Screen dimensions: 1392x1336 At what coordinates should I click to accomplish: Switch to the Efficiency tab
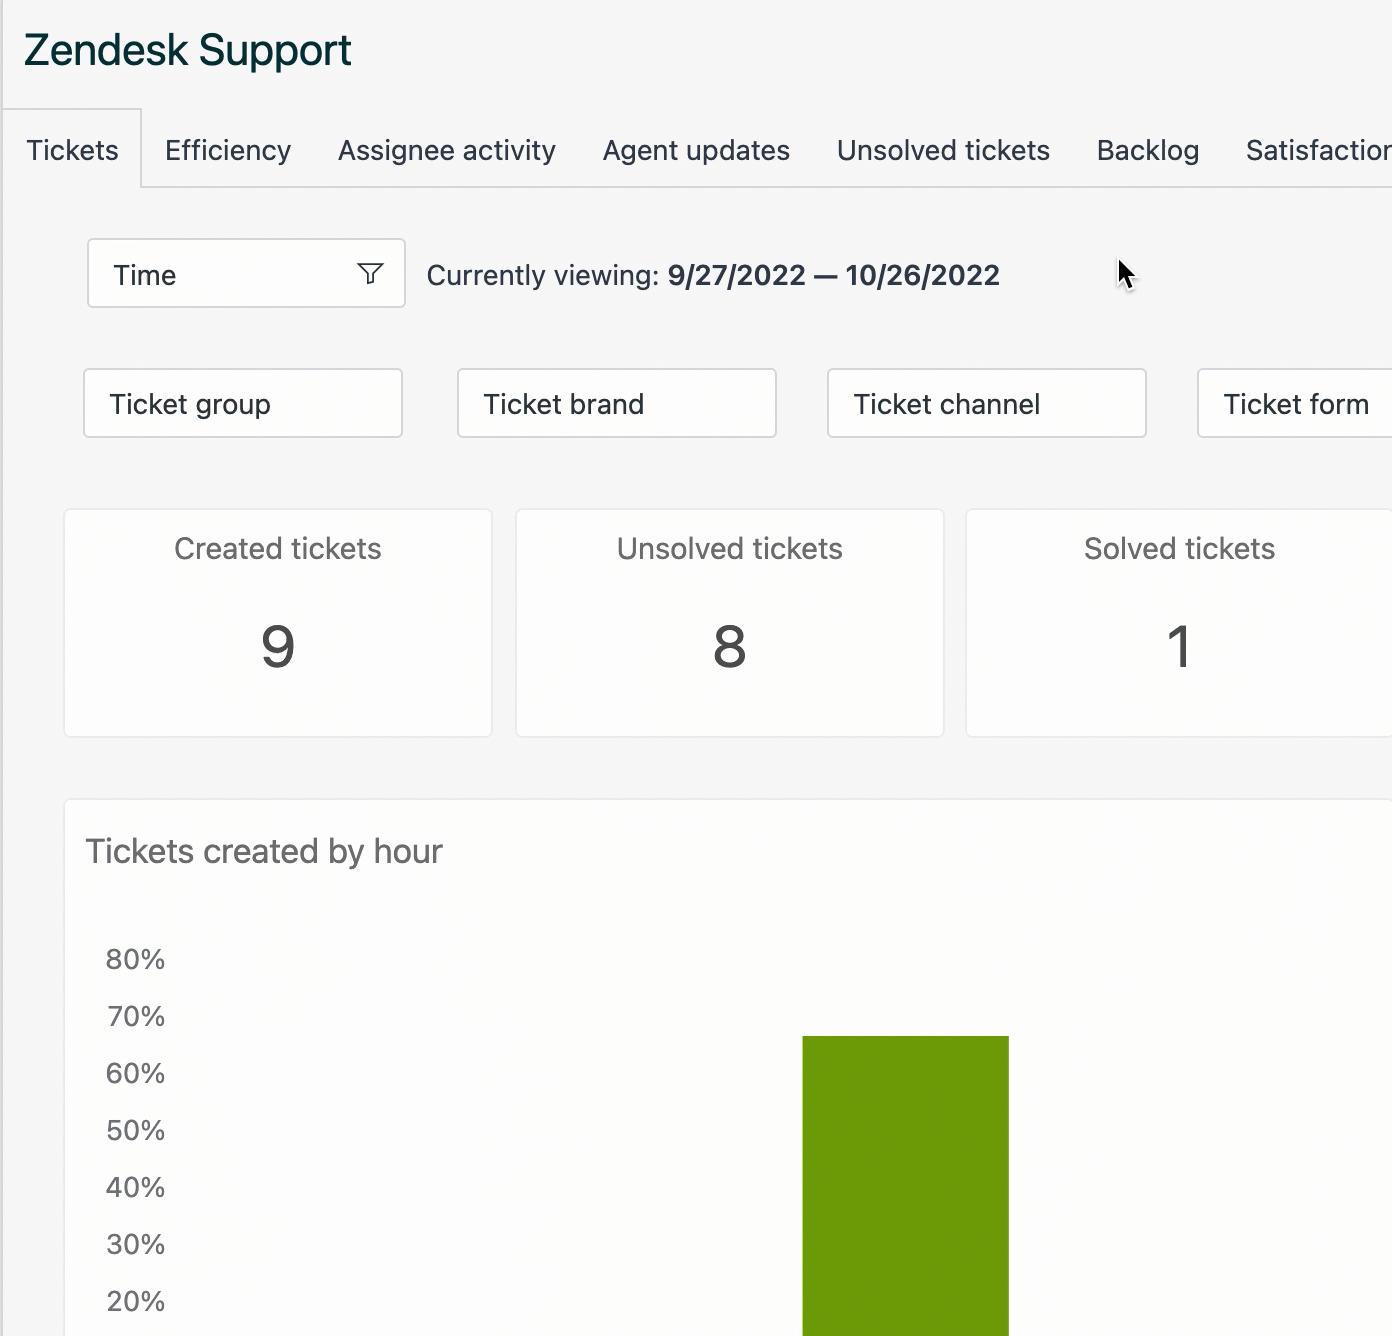point(228,150)
